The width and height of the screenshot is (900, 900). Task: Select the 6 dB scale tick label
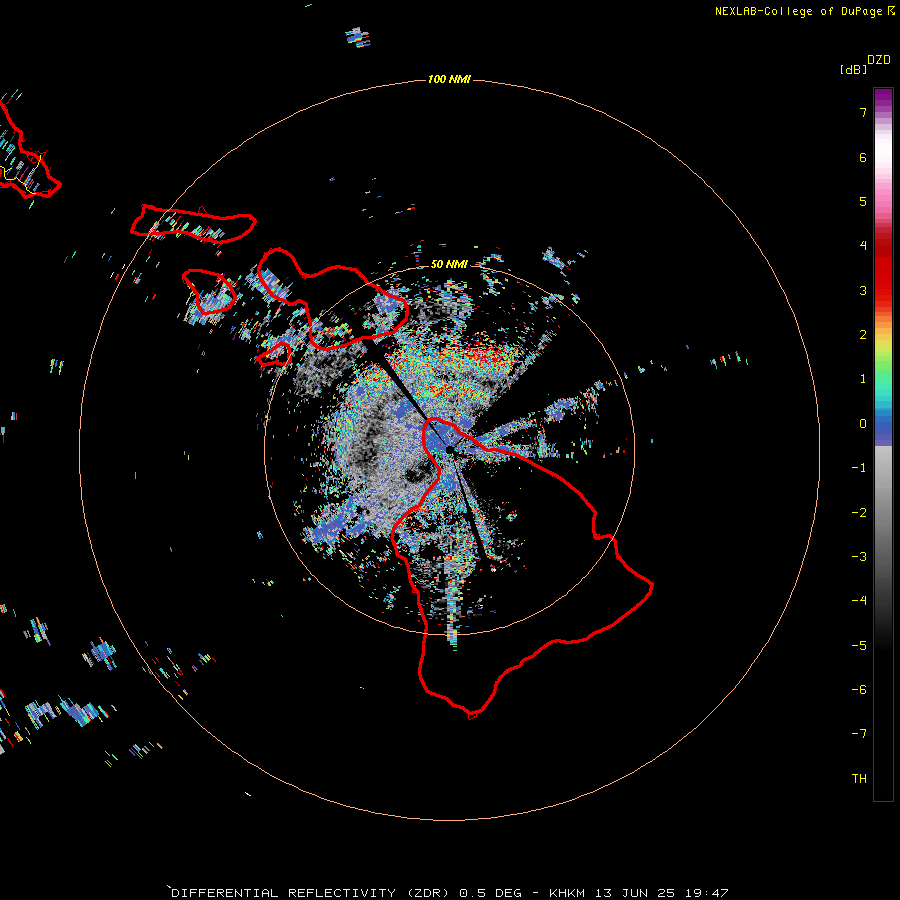point(863,157)
